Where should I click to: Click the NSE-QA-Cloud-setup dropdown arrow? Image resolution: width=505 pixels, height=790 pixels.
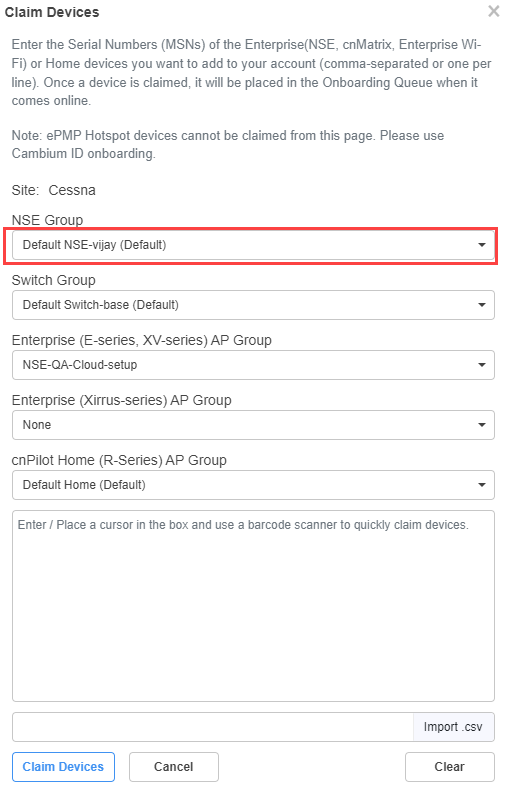click(482, 365)
